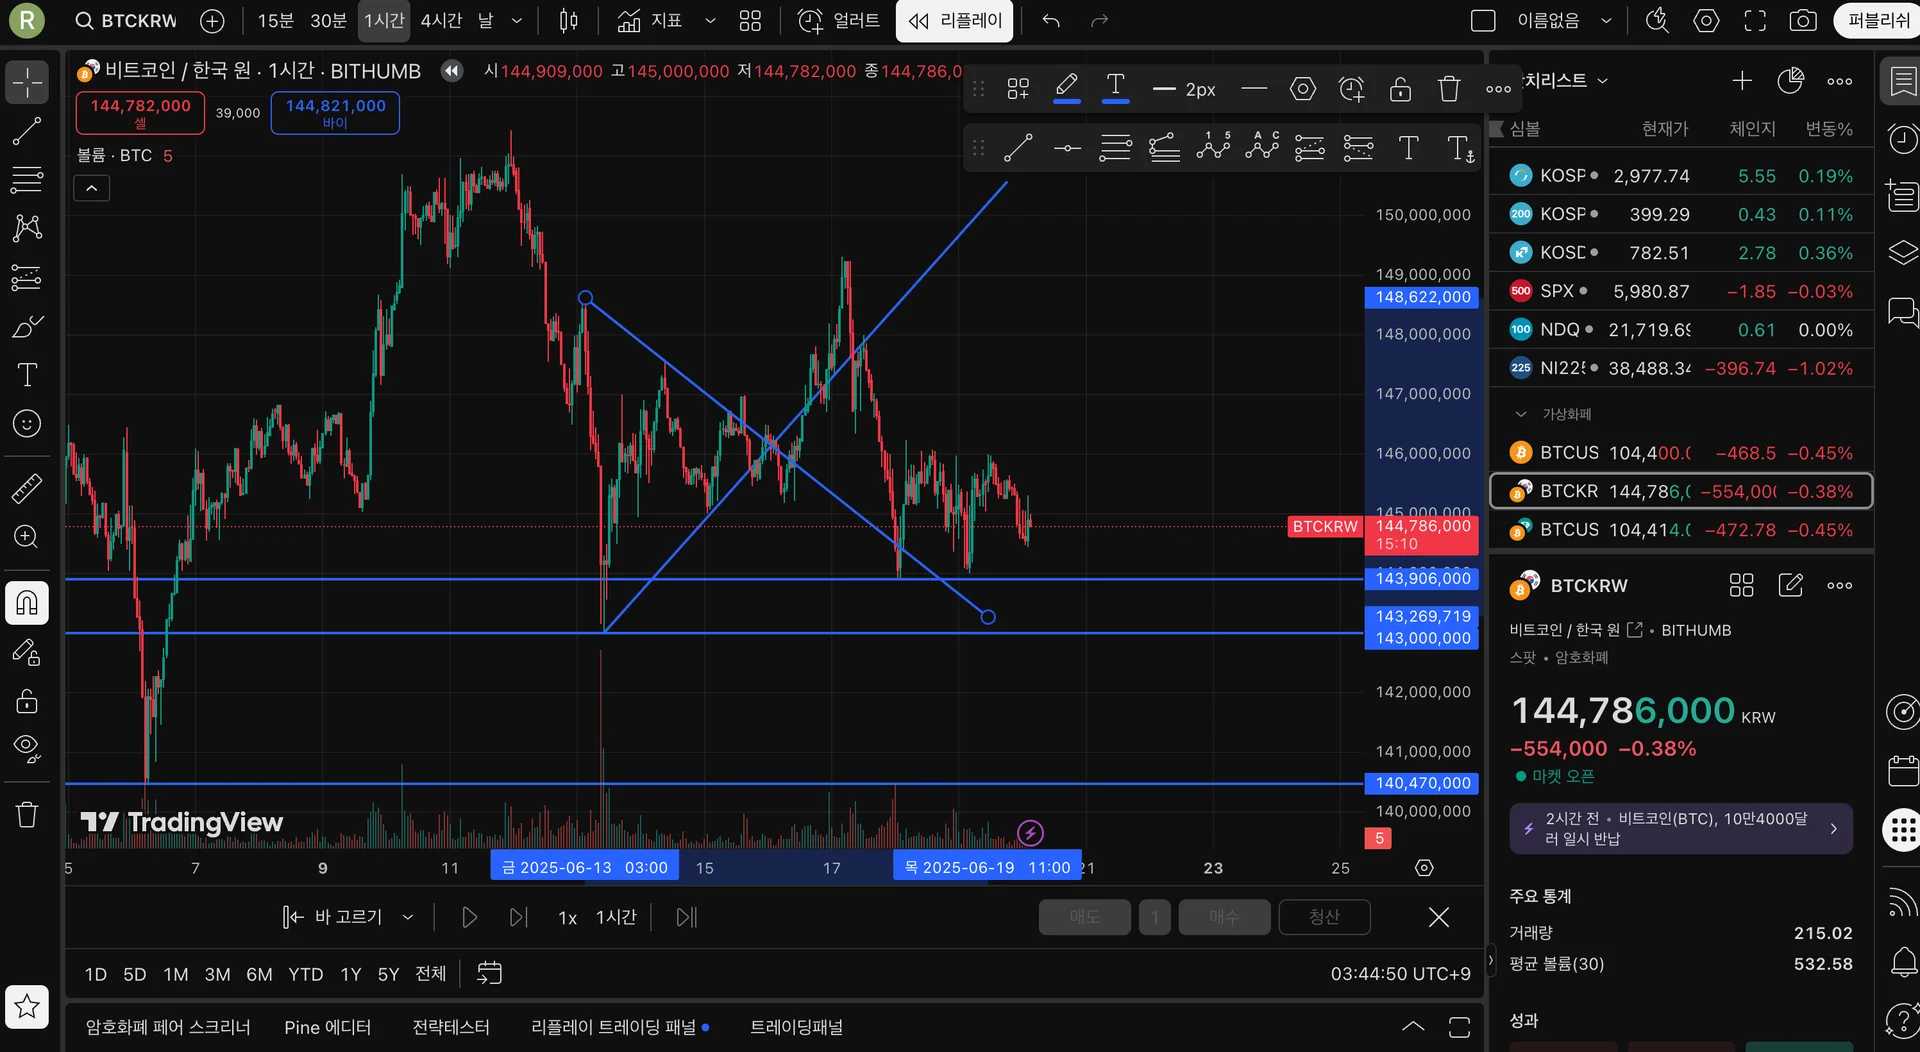Toggle the 리플레이 bar replay mode
Viewport: 1920px width, 1052px height.
coord(954,21)
